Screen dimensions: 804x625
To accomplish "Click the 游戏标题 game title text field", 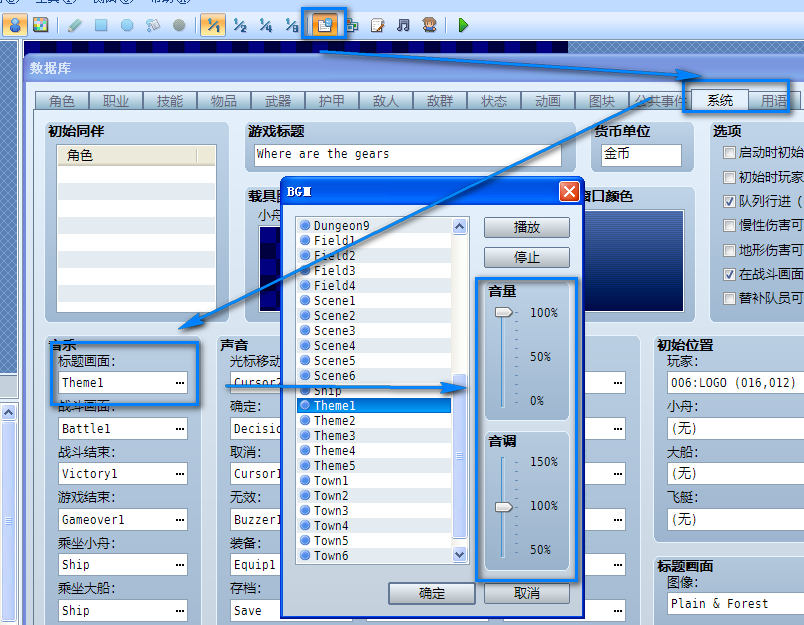I will coord(408,154).
